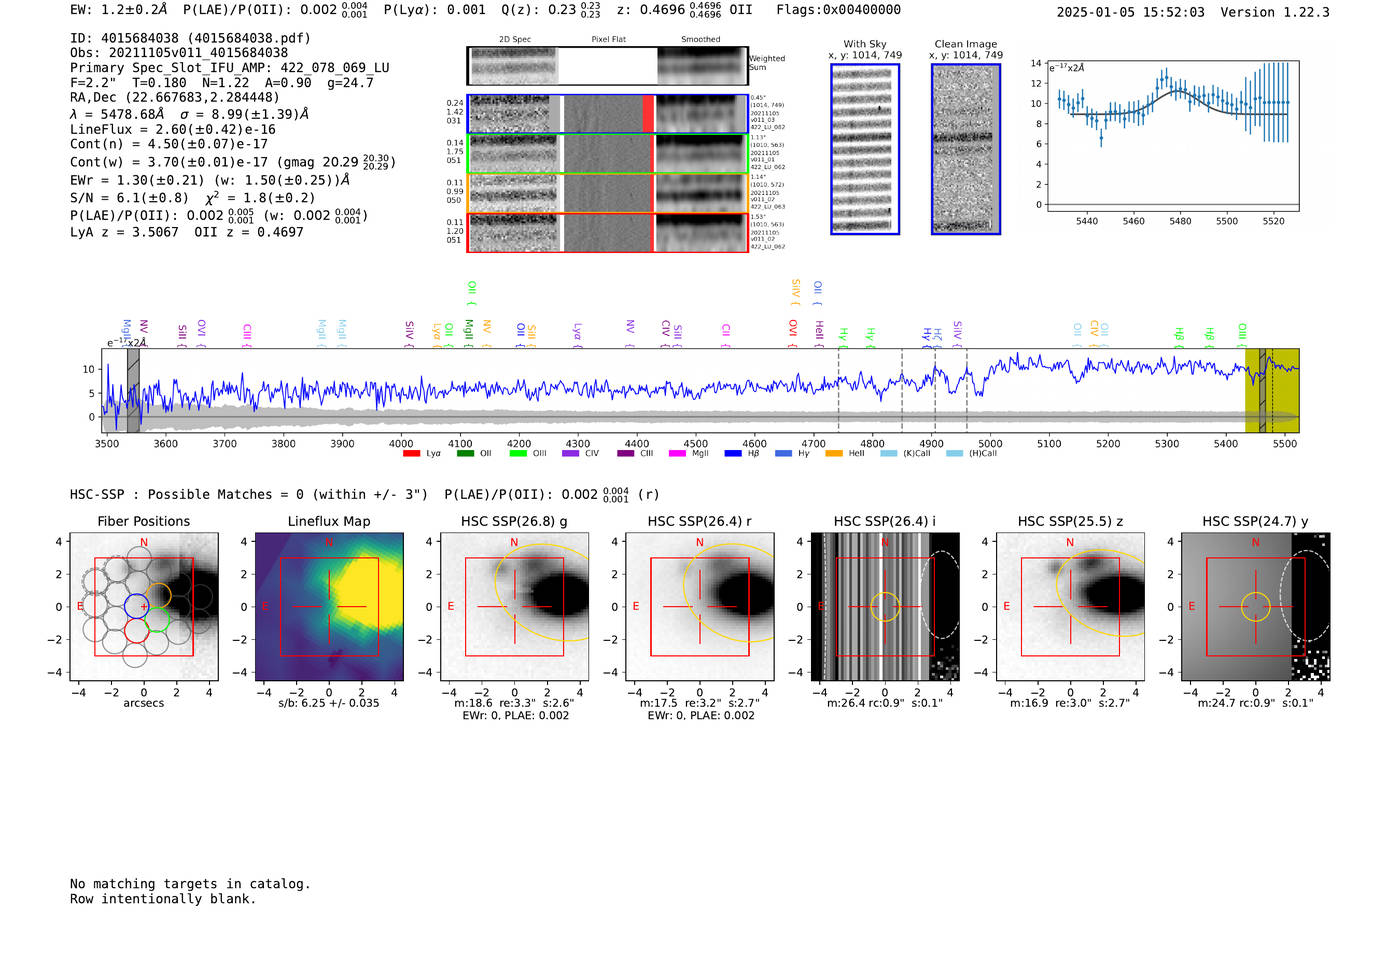The width and height of the screenshot is (1400, 953).
Task: Open the HSC SSP(26.8) g image
Action: pyautogui.click(x=514, y=606)
